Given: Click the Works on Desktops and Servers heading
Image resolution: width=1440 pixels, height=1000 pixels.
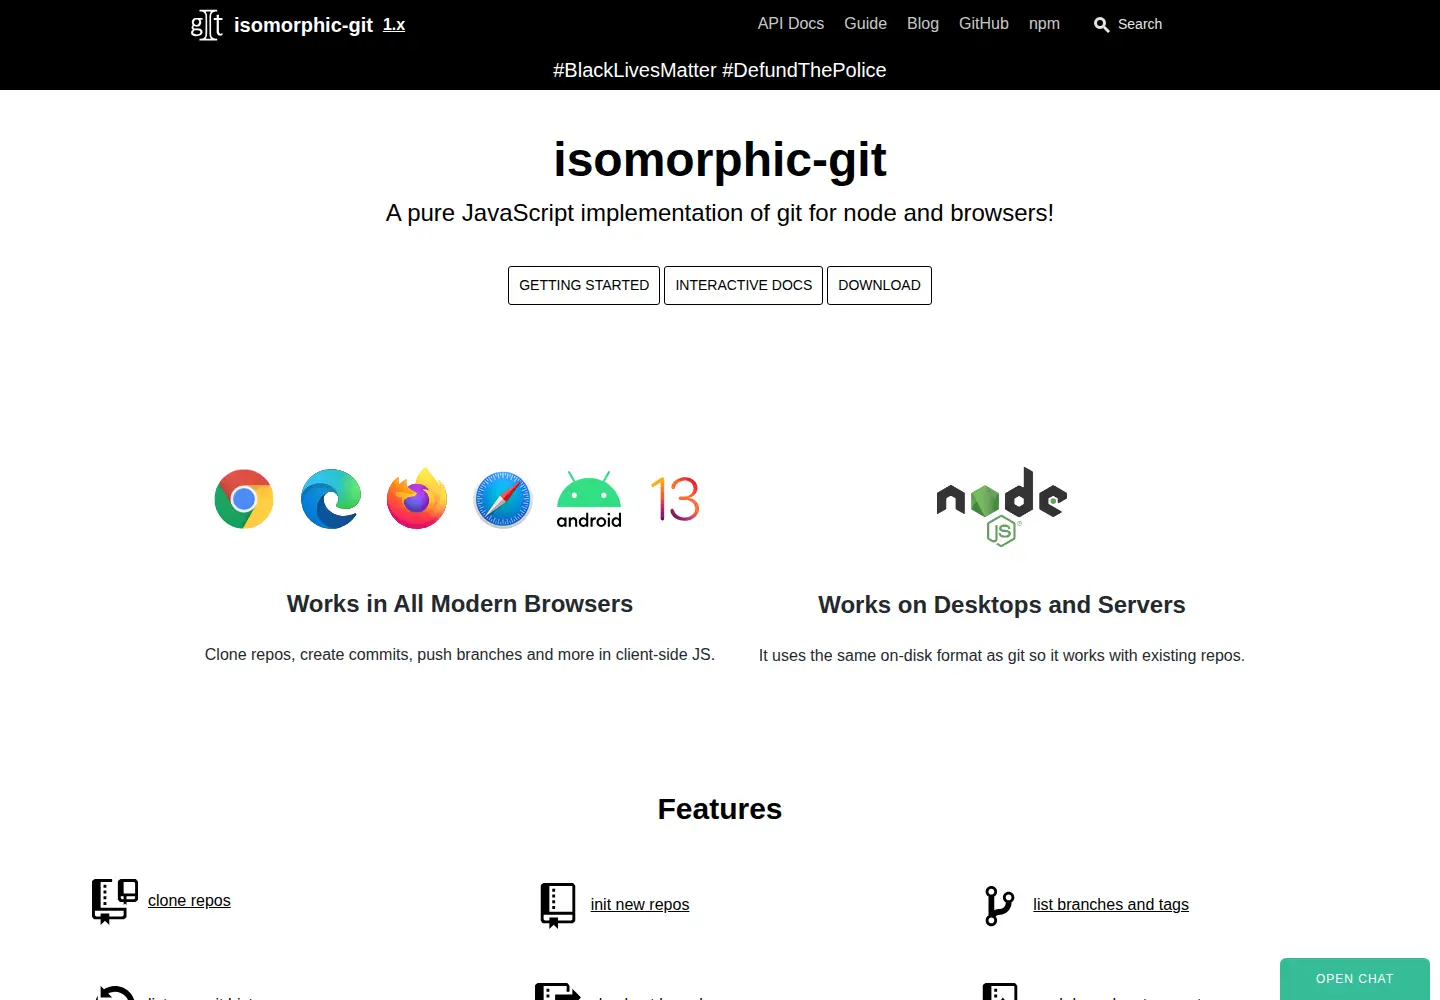Looking at the screenshot, I should (1002, 605).
